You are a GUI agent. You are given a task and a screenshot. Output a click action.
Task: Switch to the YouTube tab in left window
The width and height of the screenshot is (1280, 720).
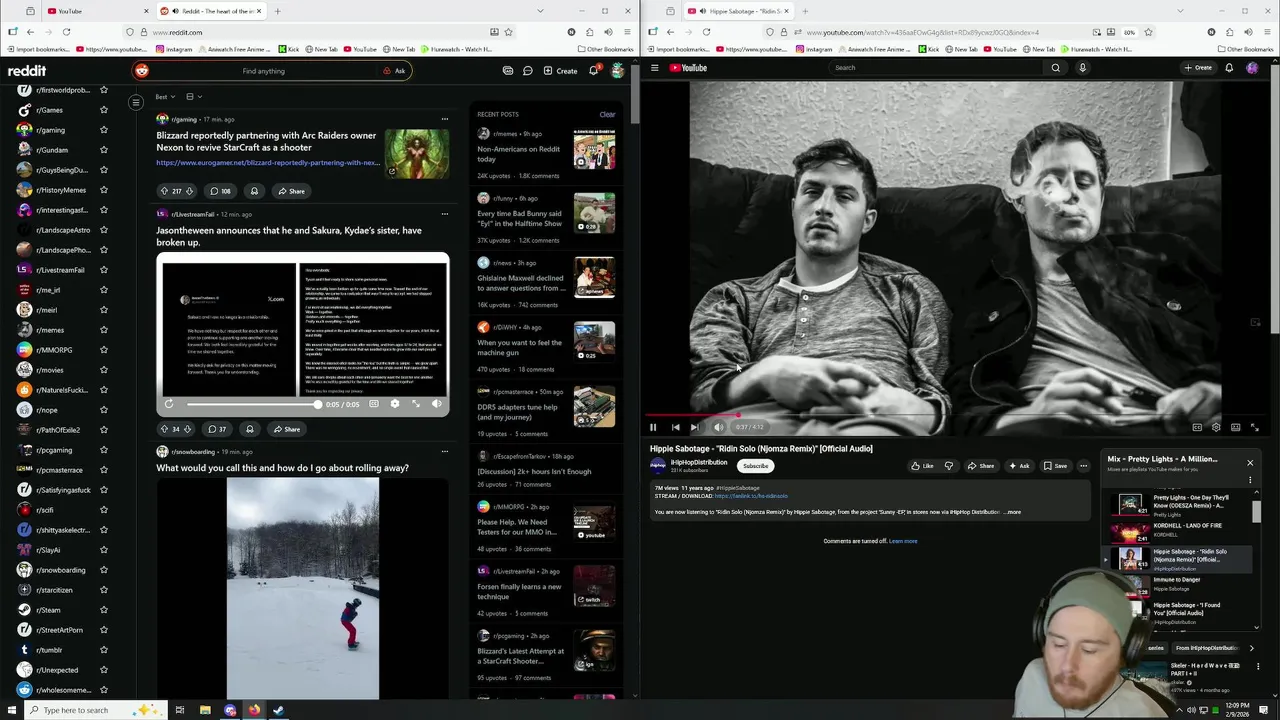click(x=97, y=11)
